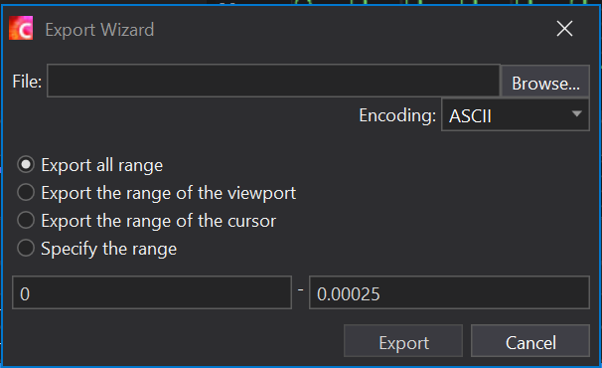
Task: Close the Export Wizard dialog
Action: click(x=564, y=29)
